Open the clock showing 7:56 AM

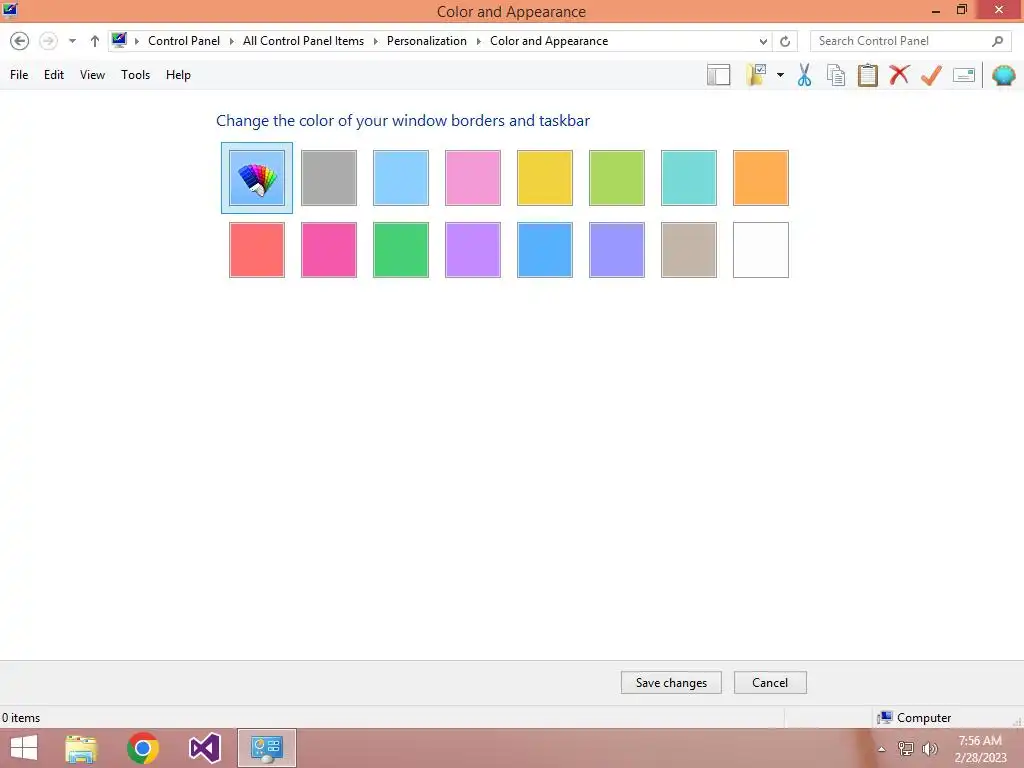(x=980, y=749)
